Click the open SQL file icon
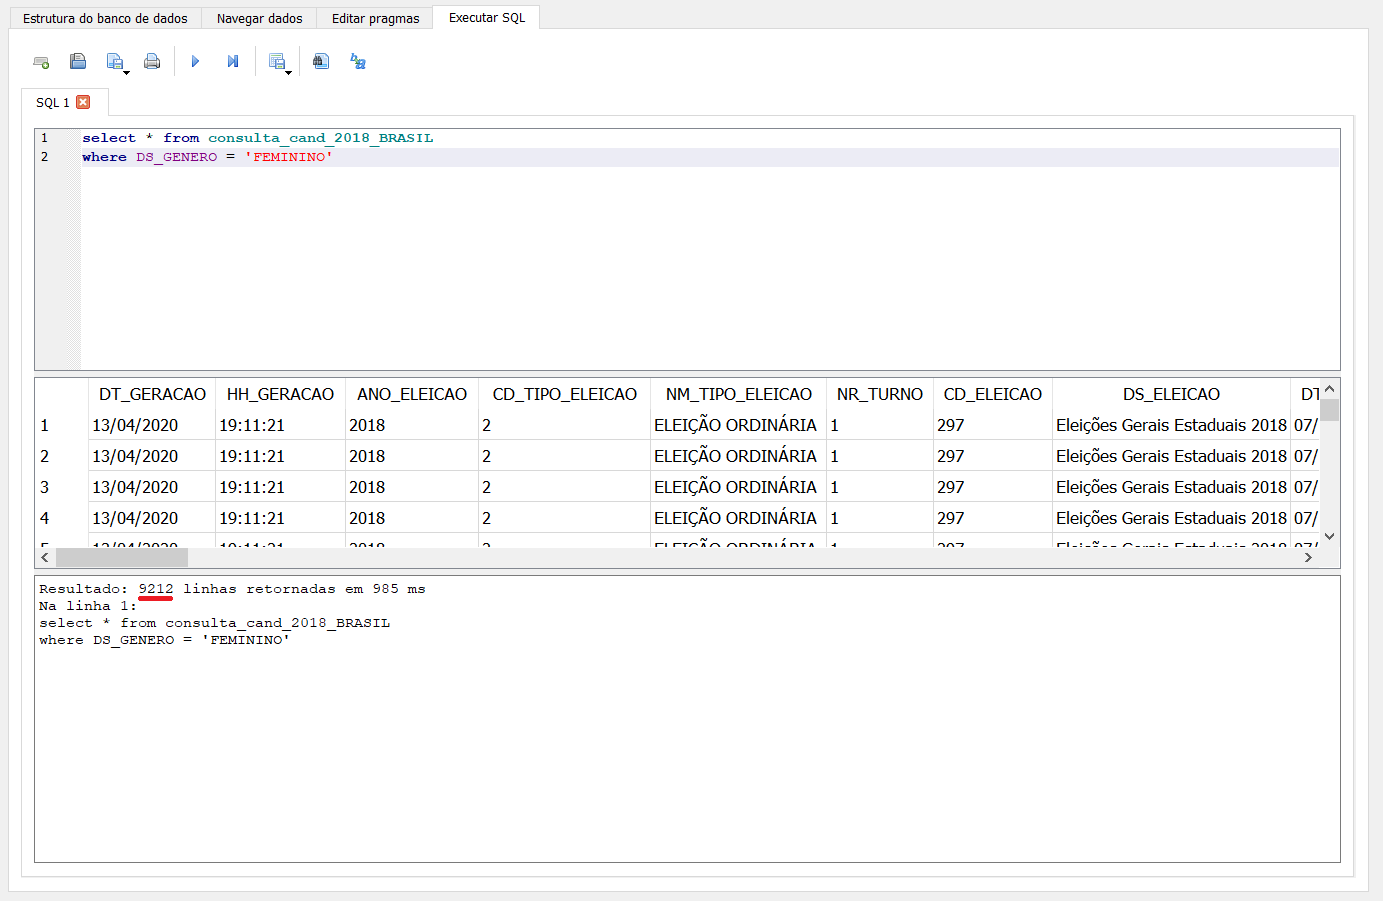Viewport: 1383px width, 901px height. 78,62
